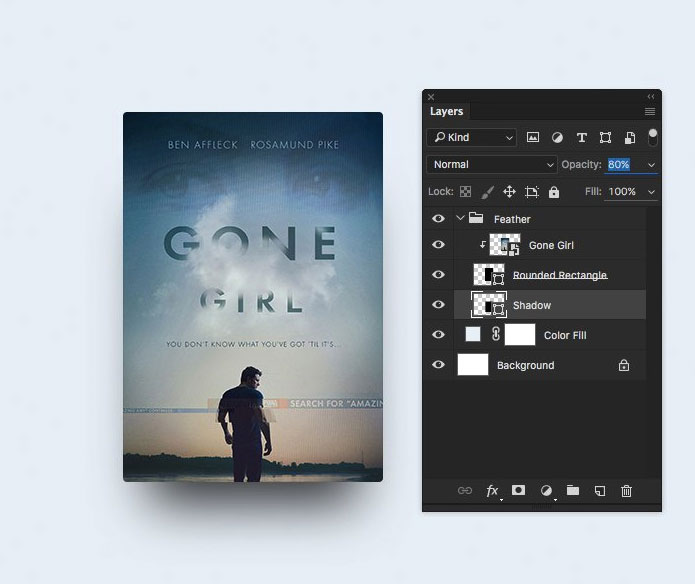
Task: Click the Color Fill layer mask thumbnail
Action: click(520, 335)
